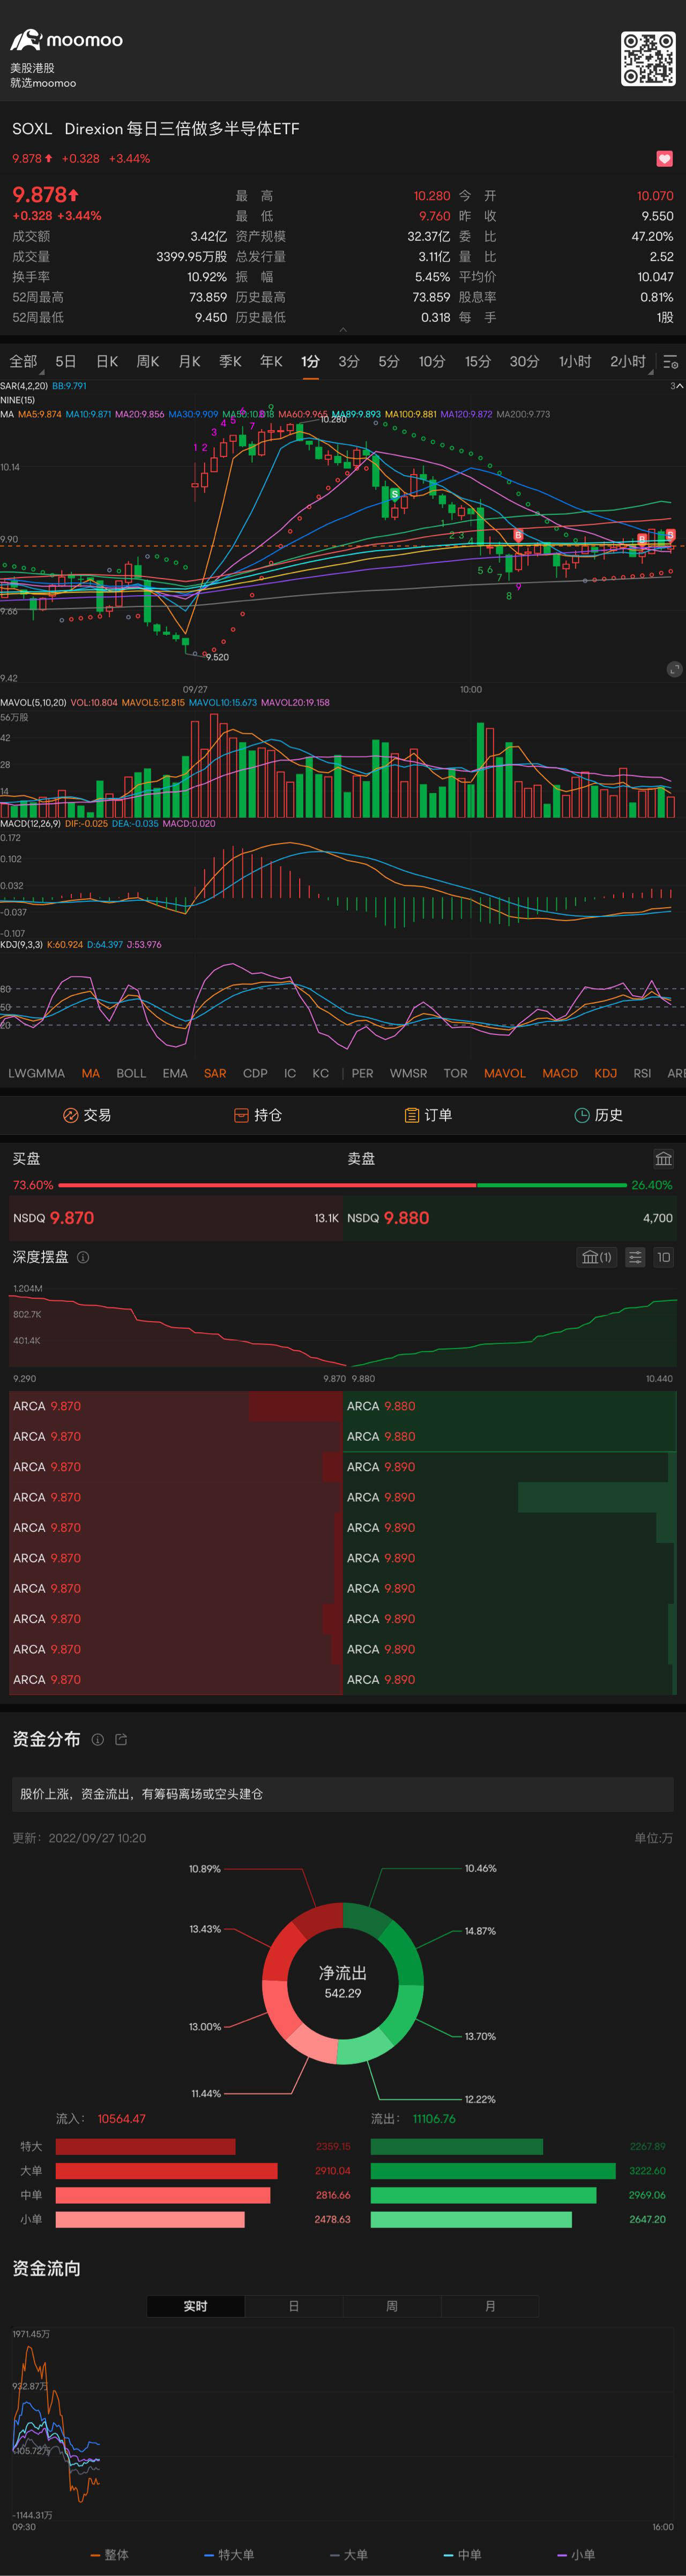
Task: Toggle the KDJ indicator
Action: 606,1073
